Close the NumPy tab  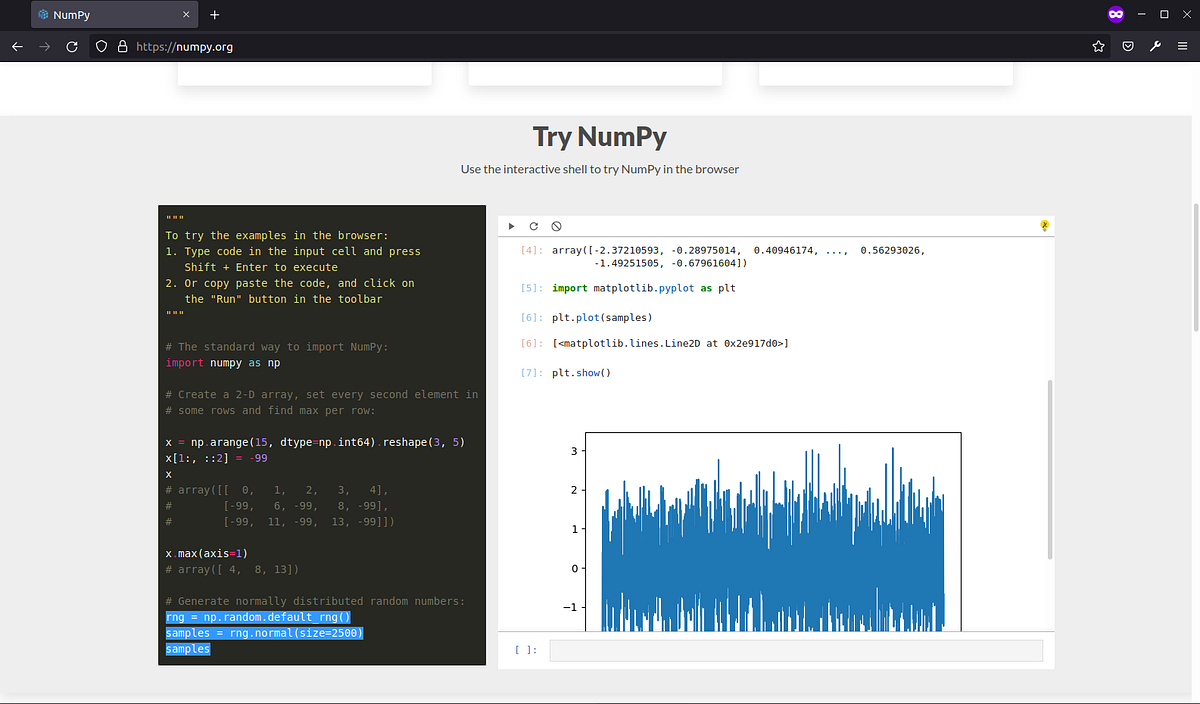click(x=186, y=15)
